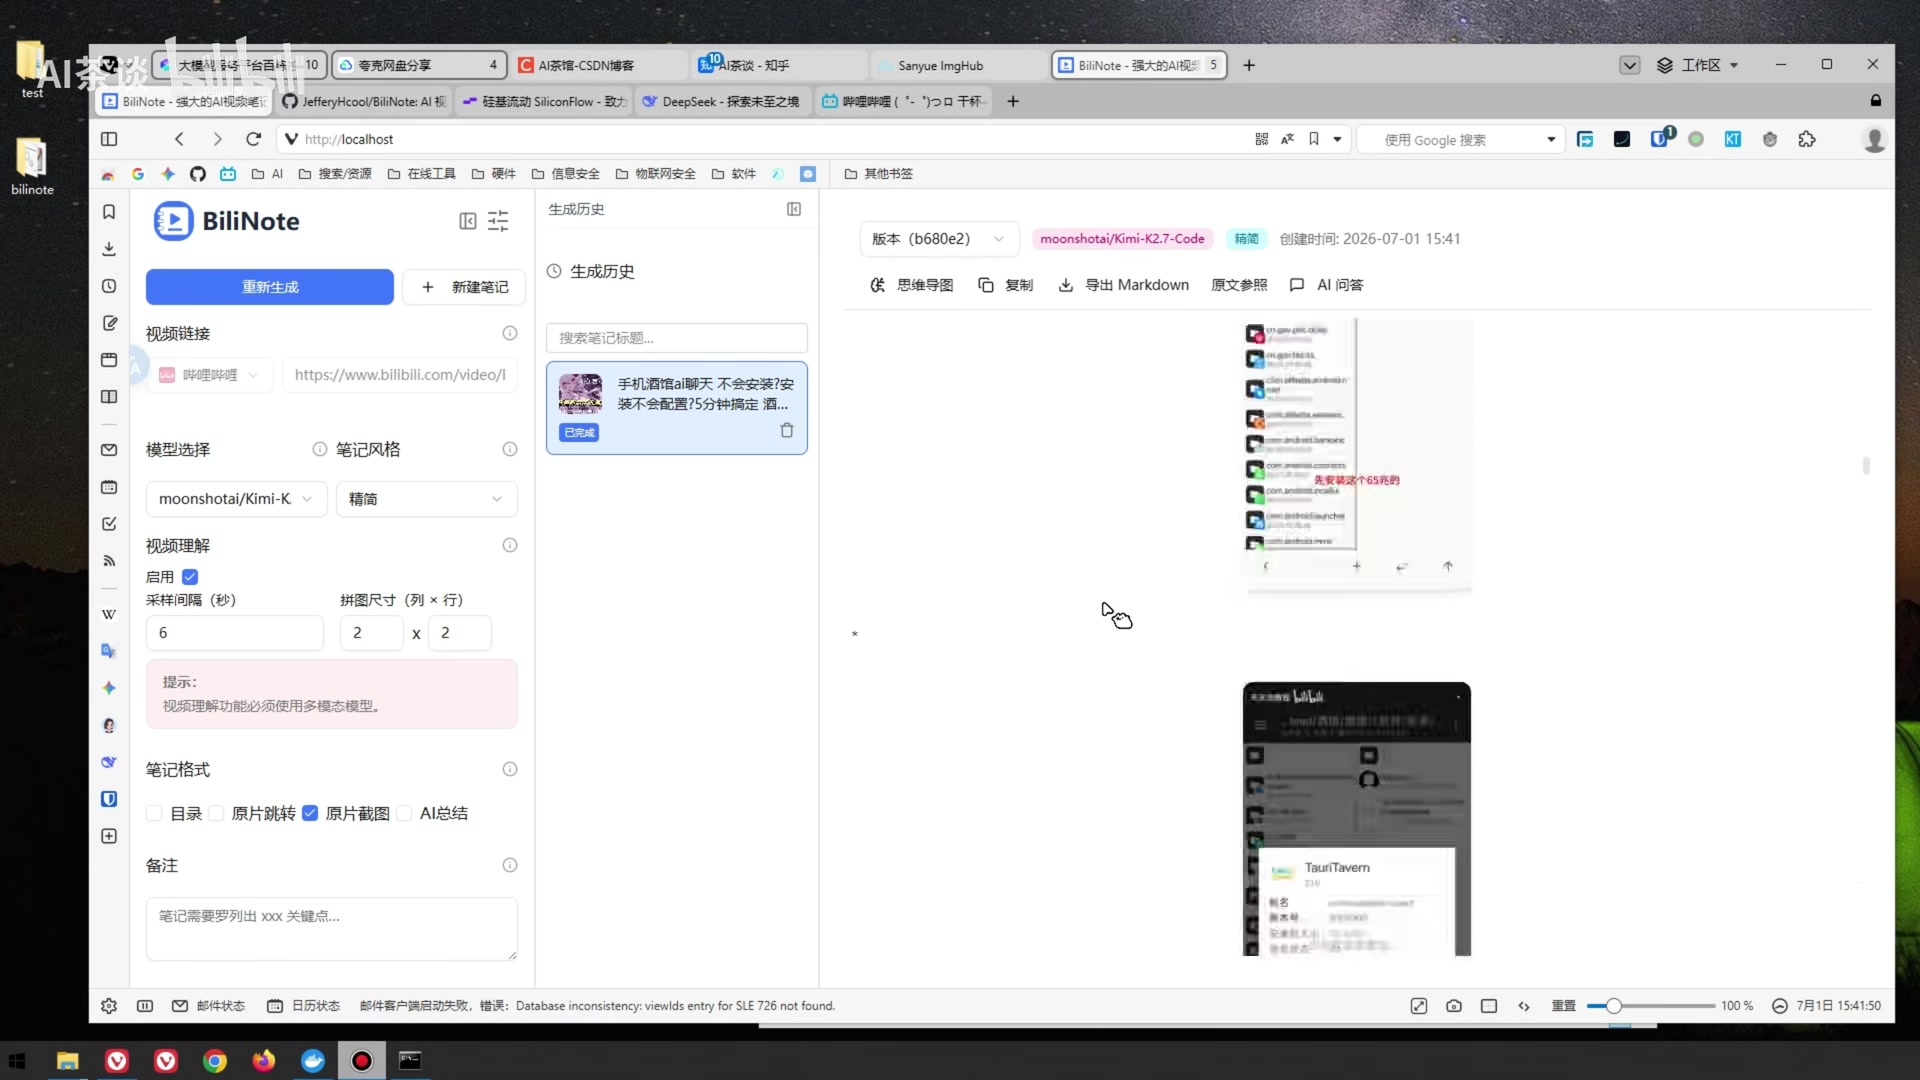Go back in browser history
The width and height of the screenshot is (1920, 1080).
tap(179, 139)
